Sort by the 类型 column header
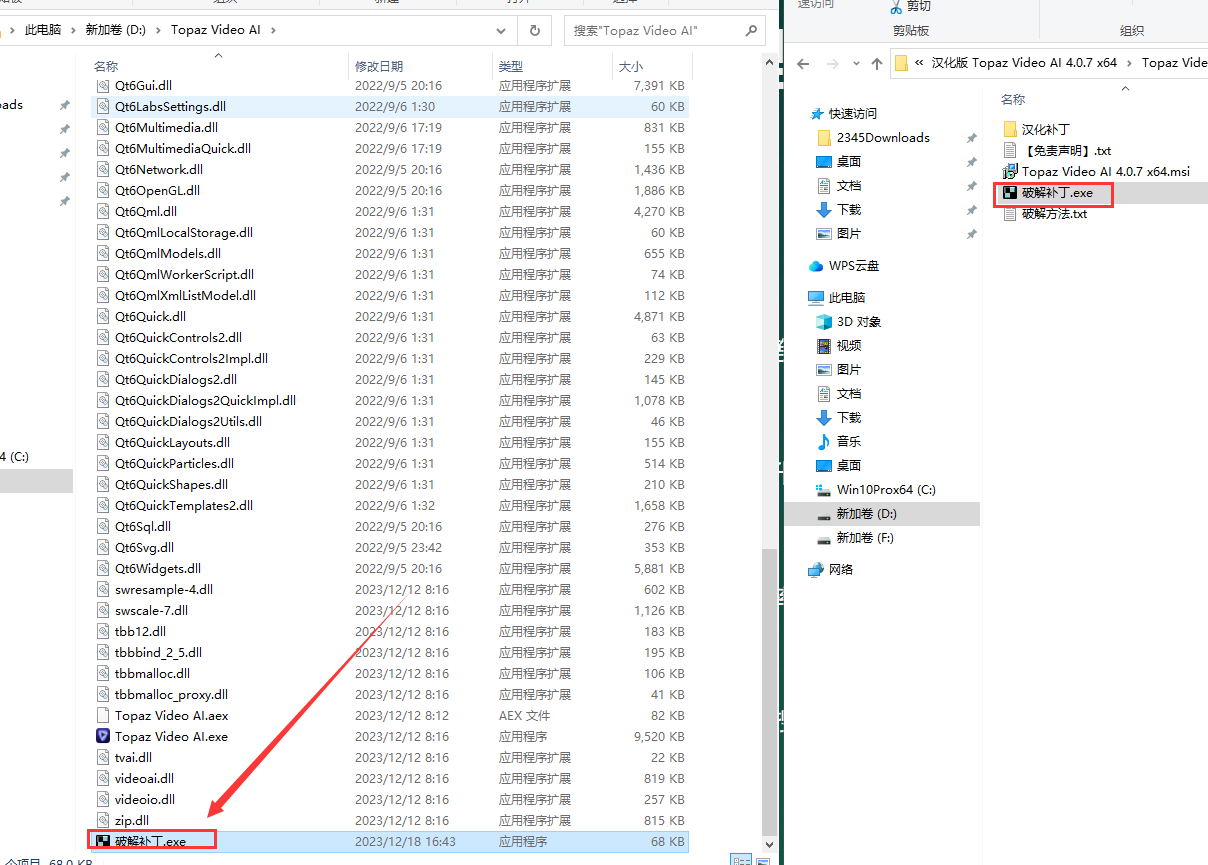 [510, 66]
